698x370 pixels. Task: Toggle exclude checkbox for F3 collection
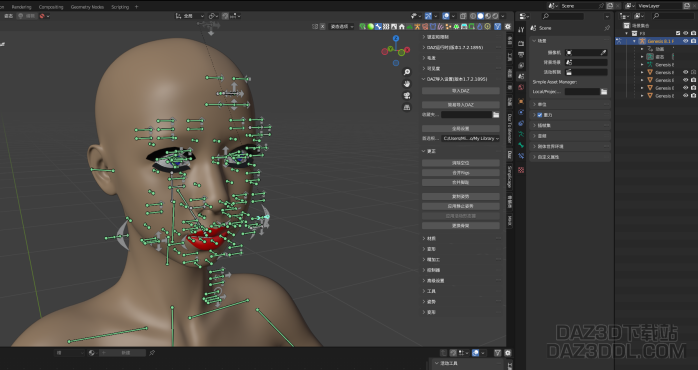coord(678,33)
